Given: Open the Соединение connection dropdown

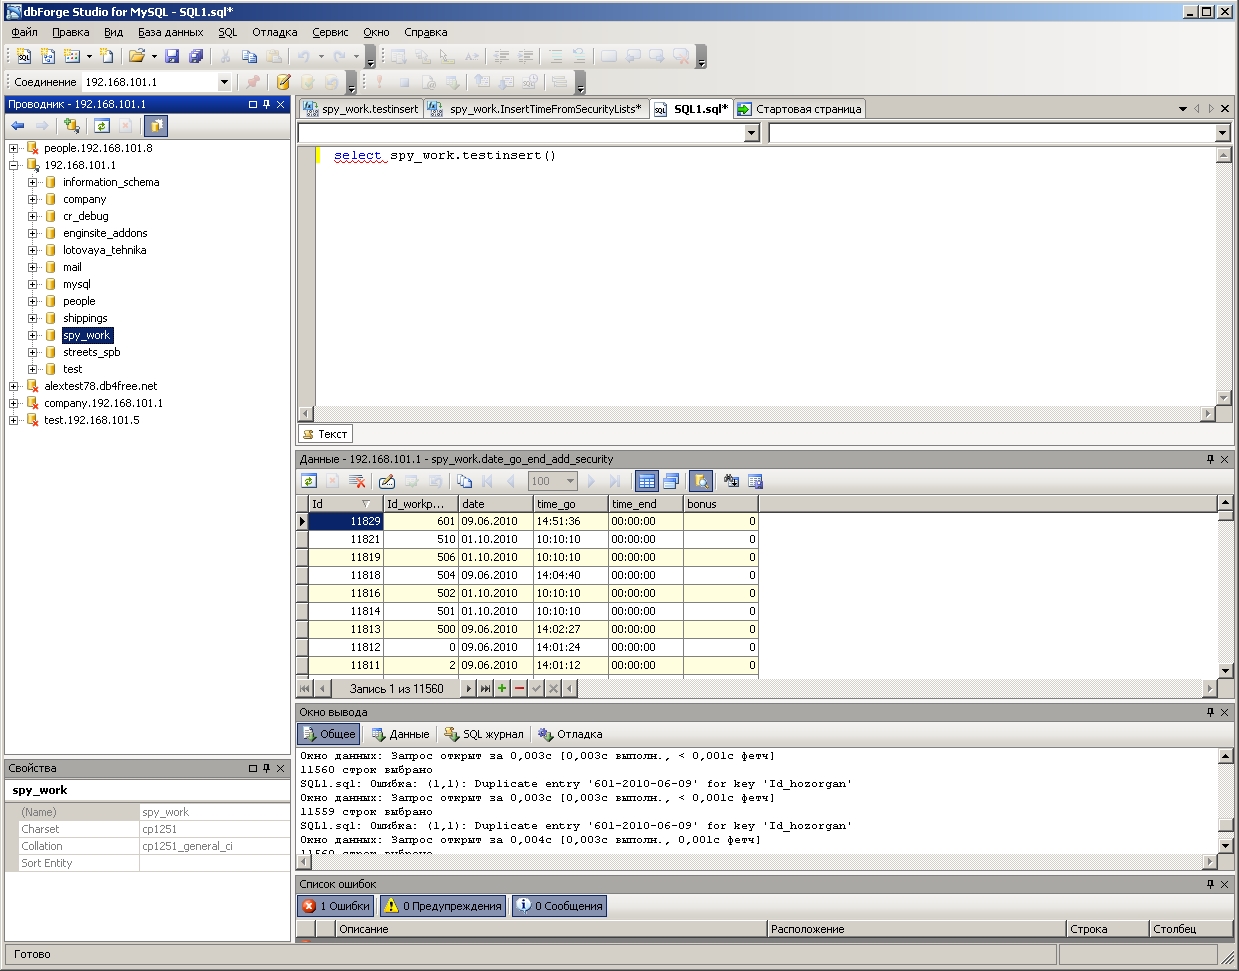Looking at the screenshot, I should pyautogui.click(x=224, y=82).
